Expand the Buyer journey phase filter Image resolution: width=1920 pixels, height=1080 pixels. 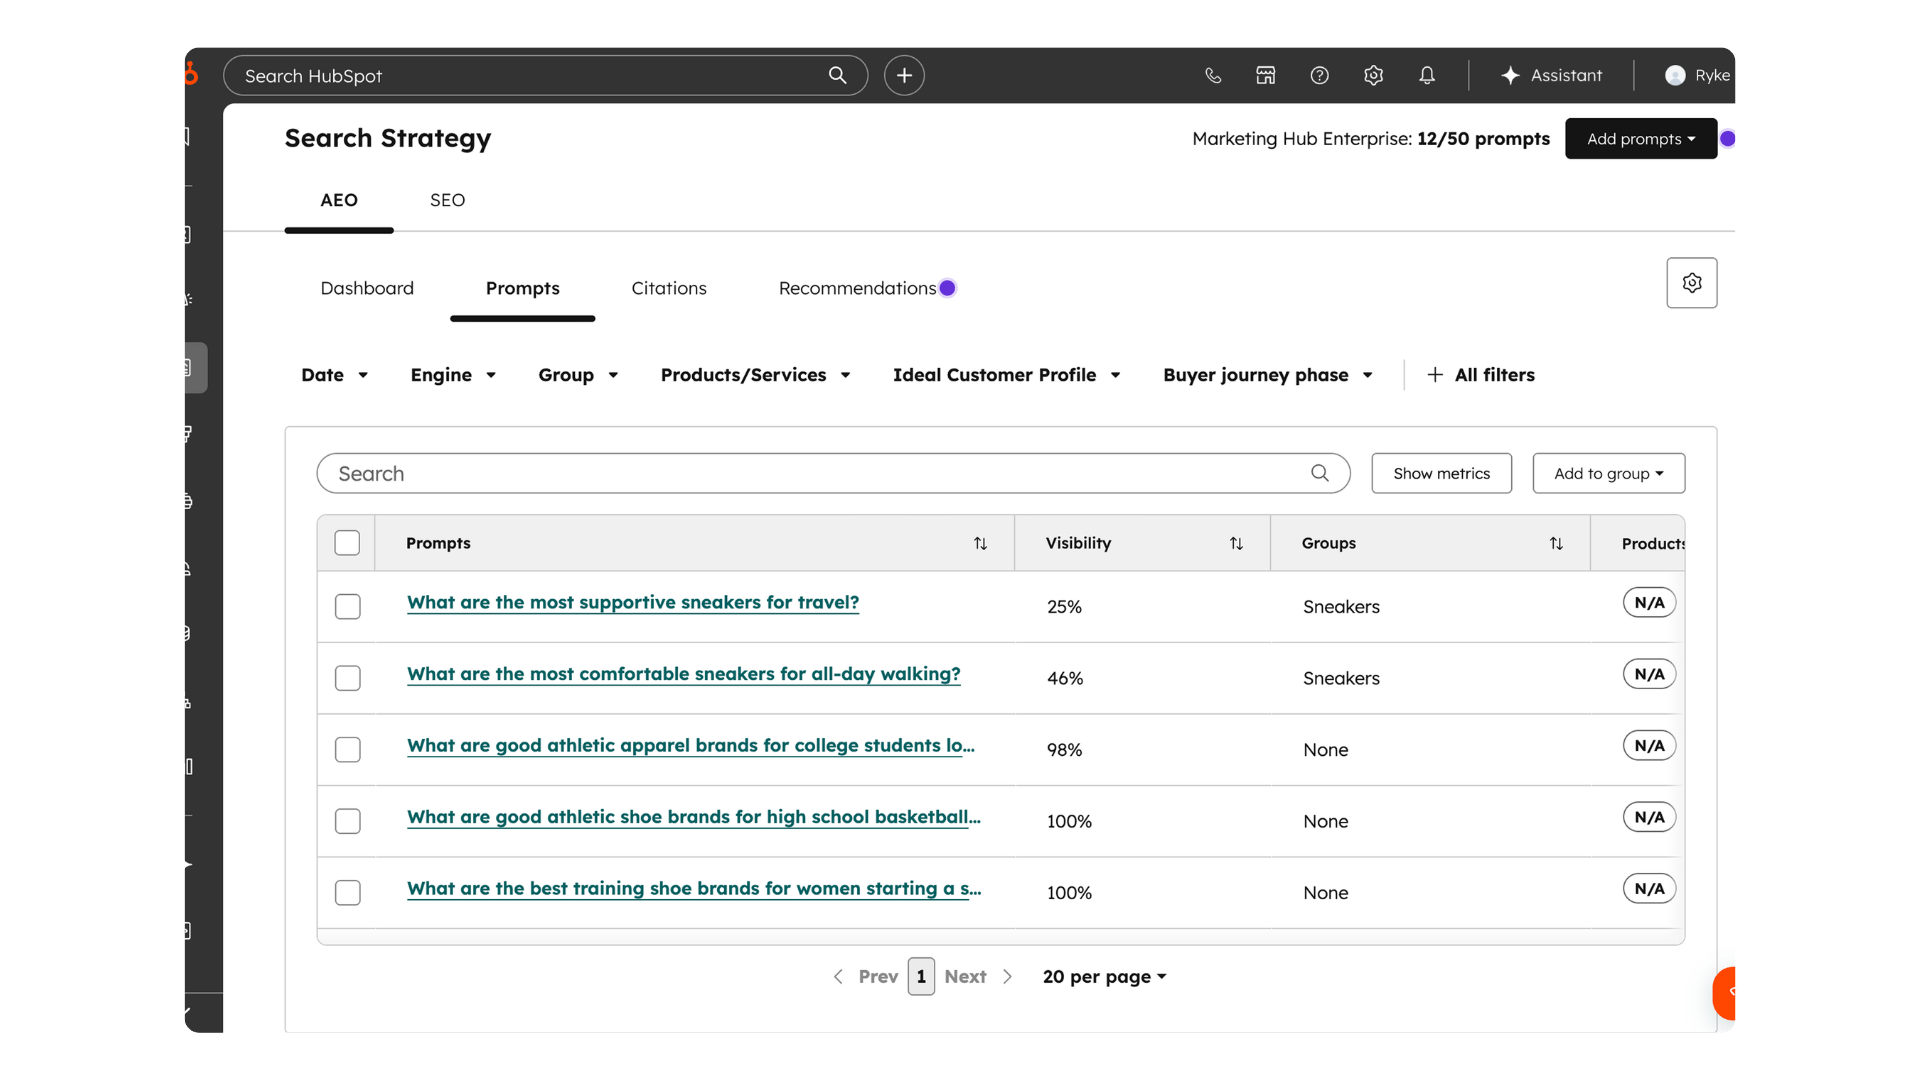1268,375
